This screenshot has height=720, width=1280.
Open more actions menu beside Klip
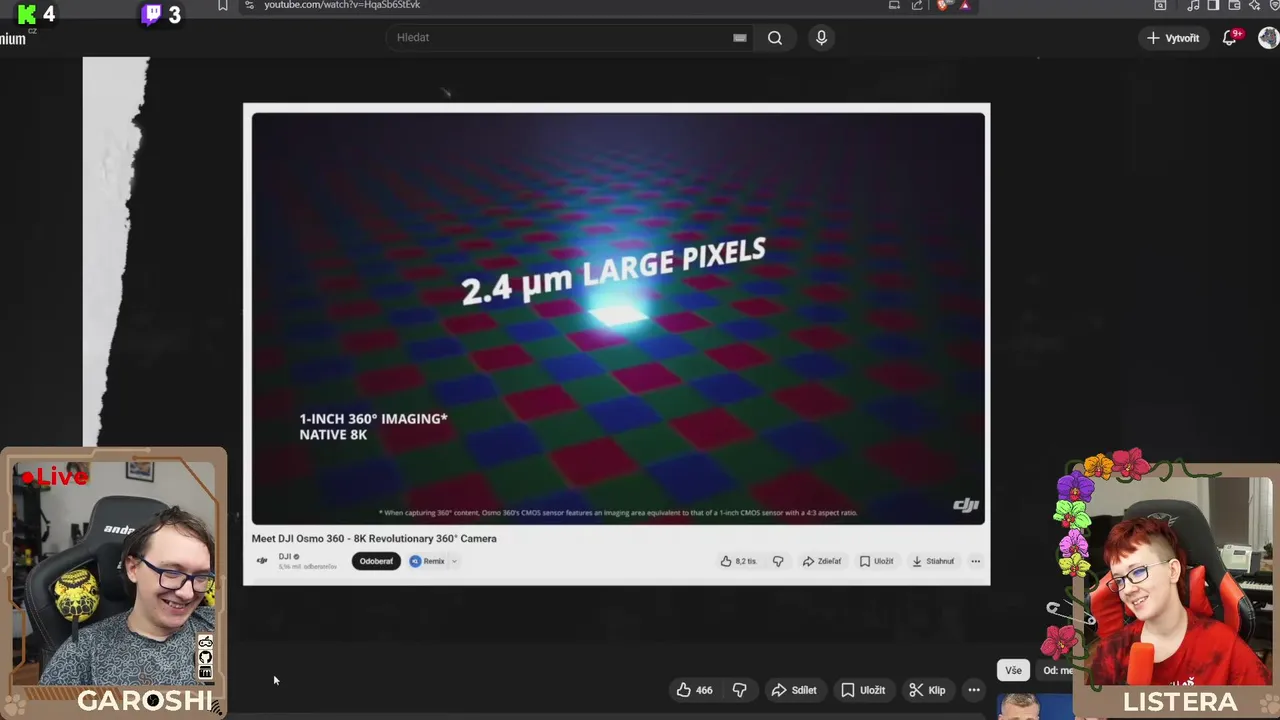pyautogui.click(x=974, y=690)
